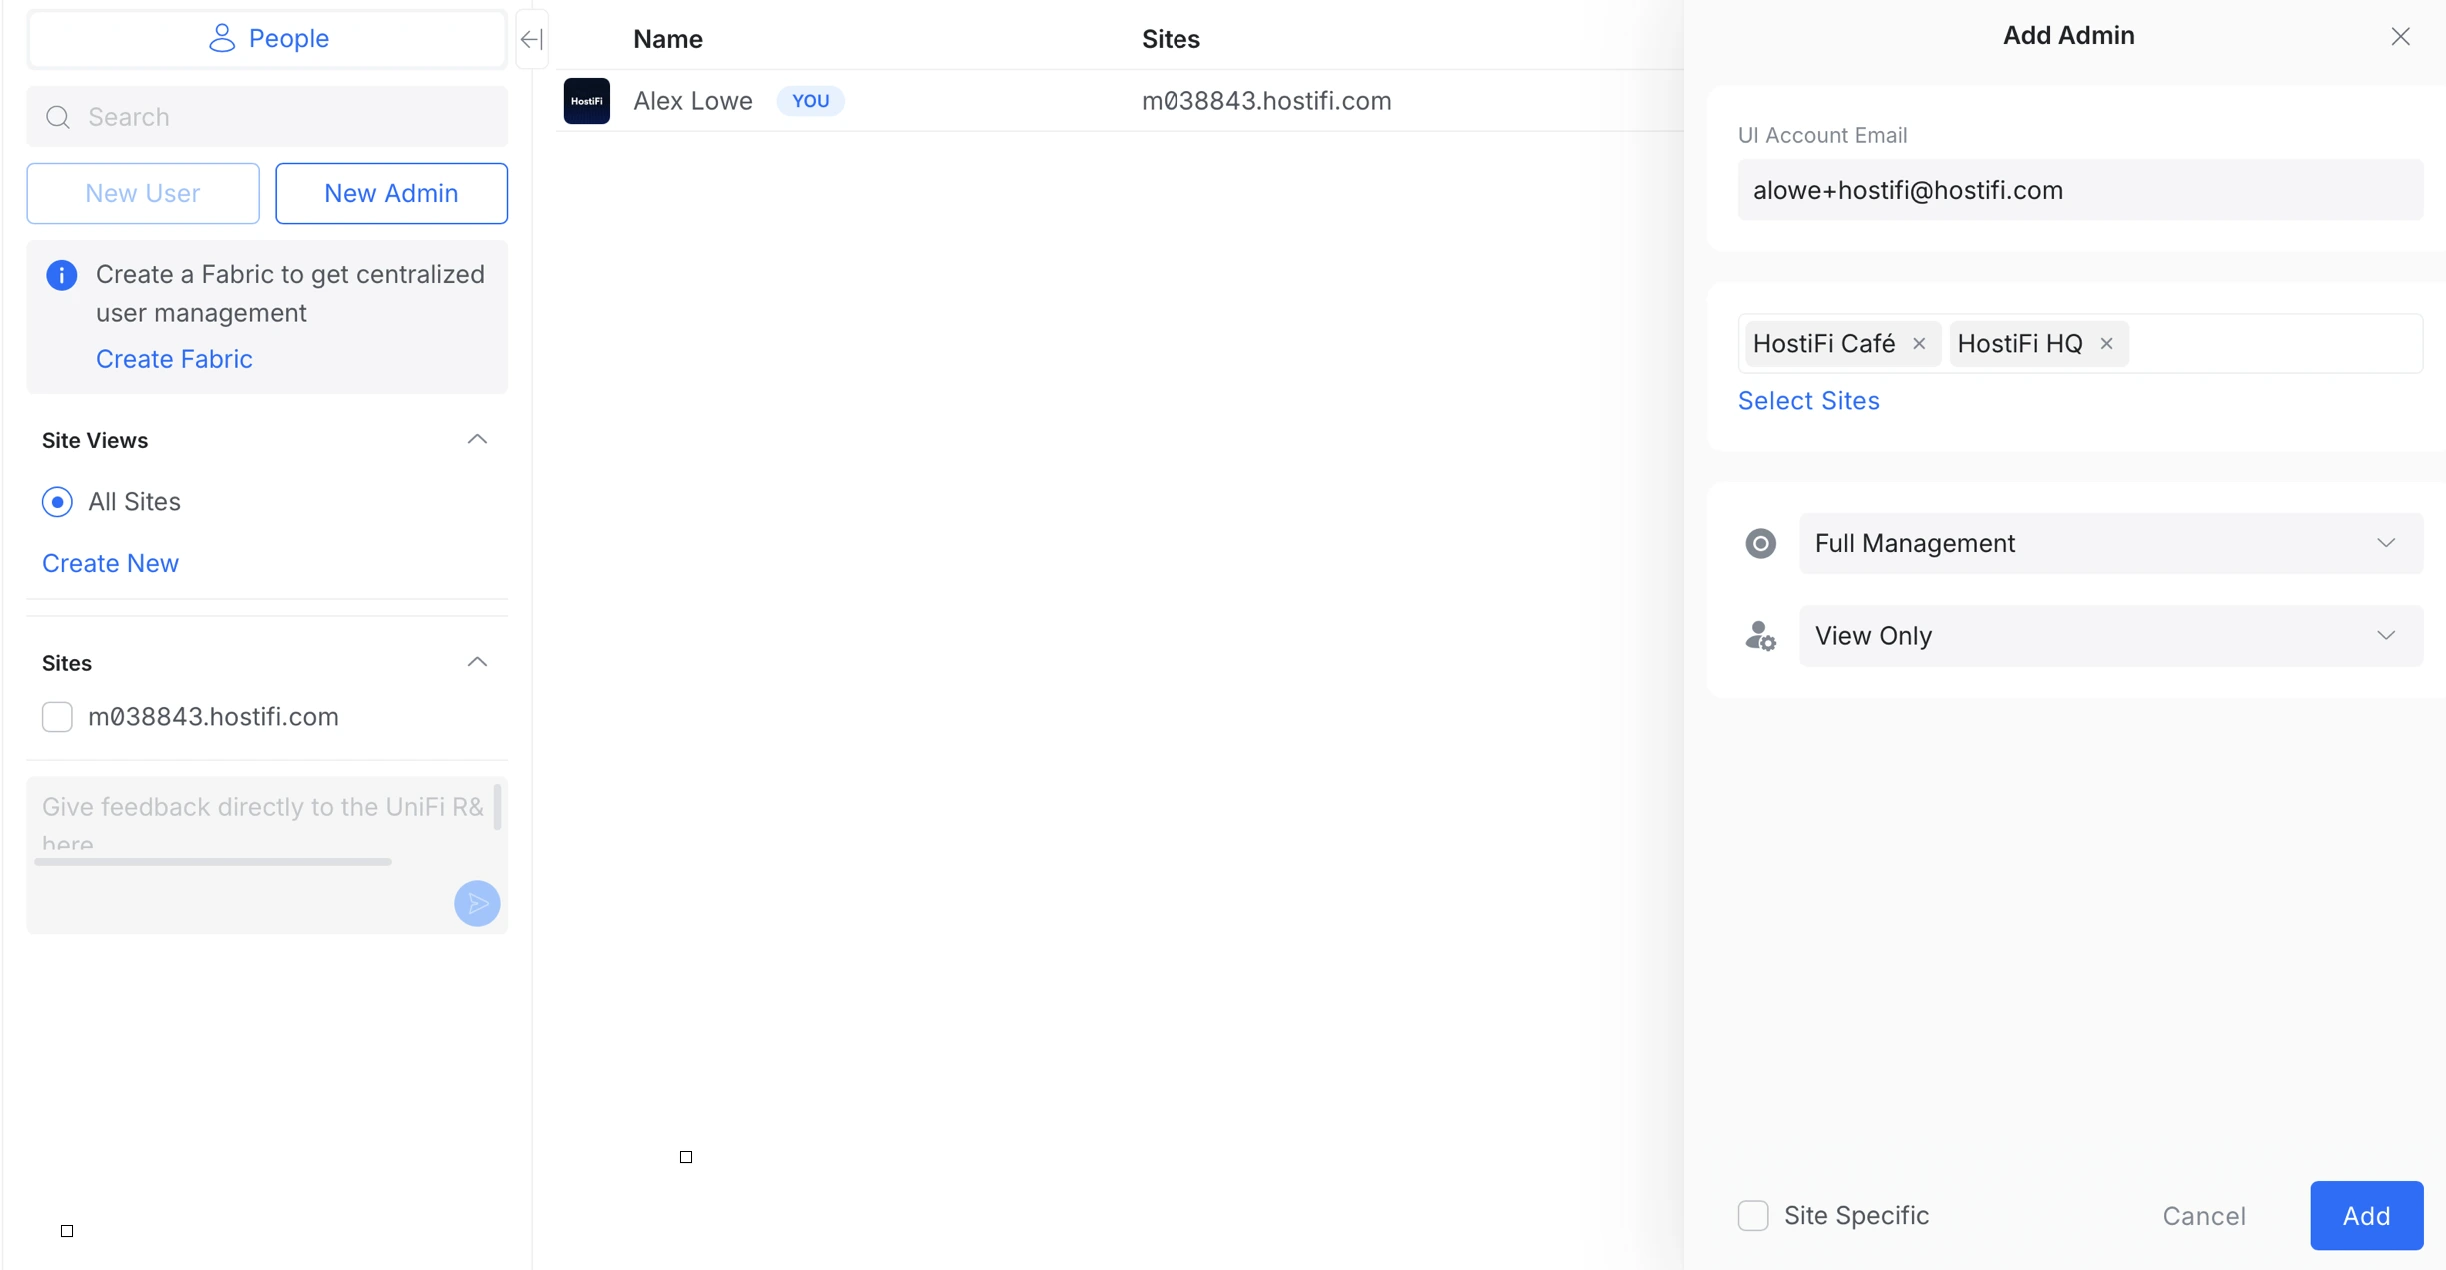Click the feedback text area
Image resolution: width=2446 pixels, height=1270 pixels.
263,820
